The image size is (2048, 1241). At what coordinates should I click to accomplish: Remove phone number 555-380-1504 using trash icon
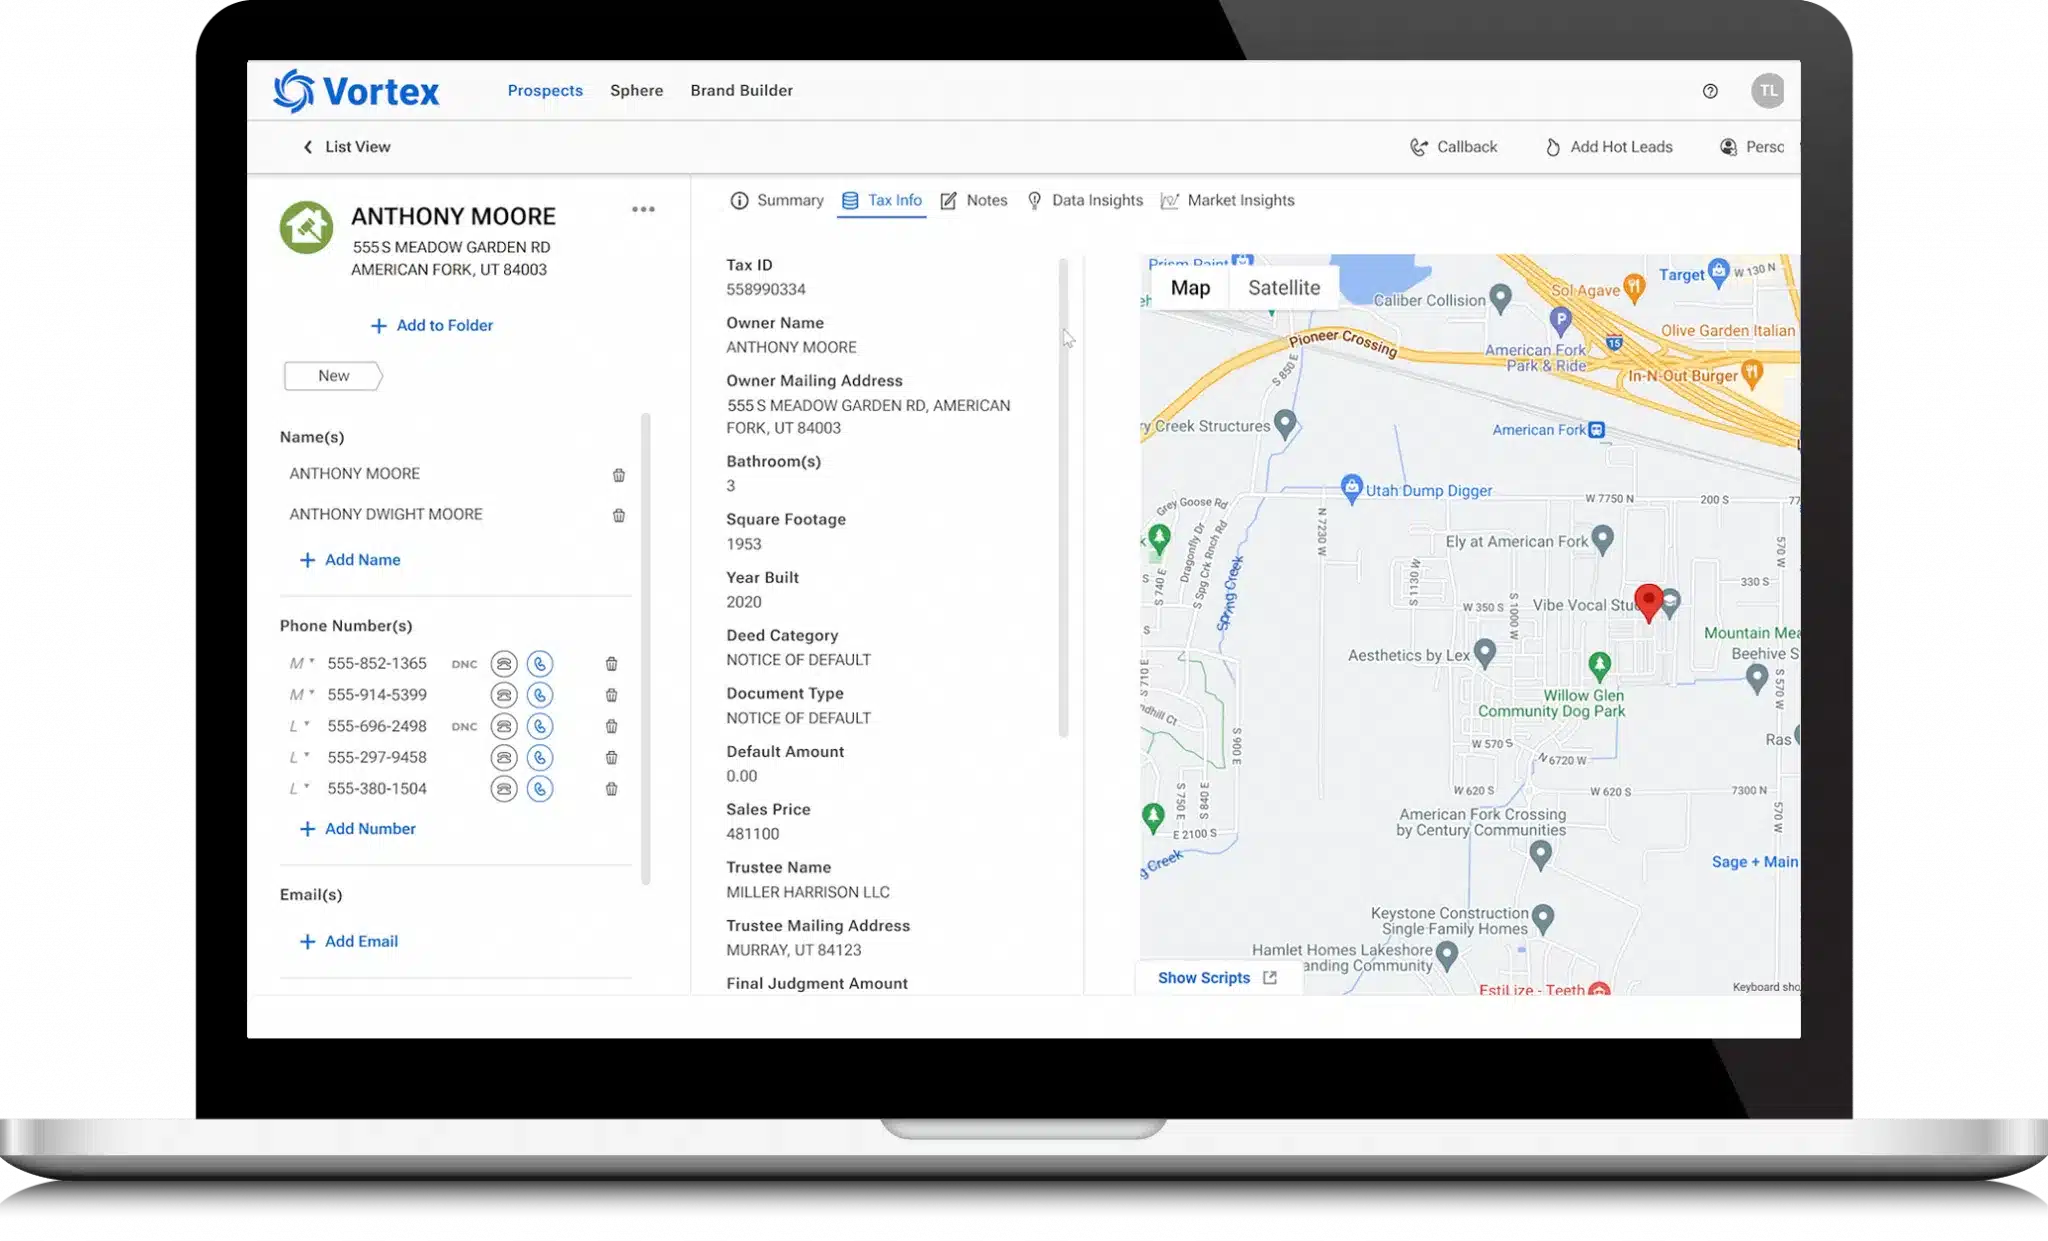click(611, 789)
